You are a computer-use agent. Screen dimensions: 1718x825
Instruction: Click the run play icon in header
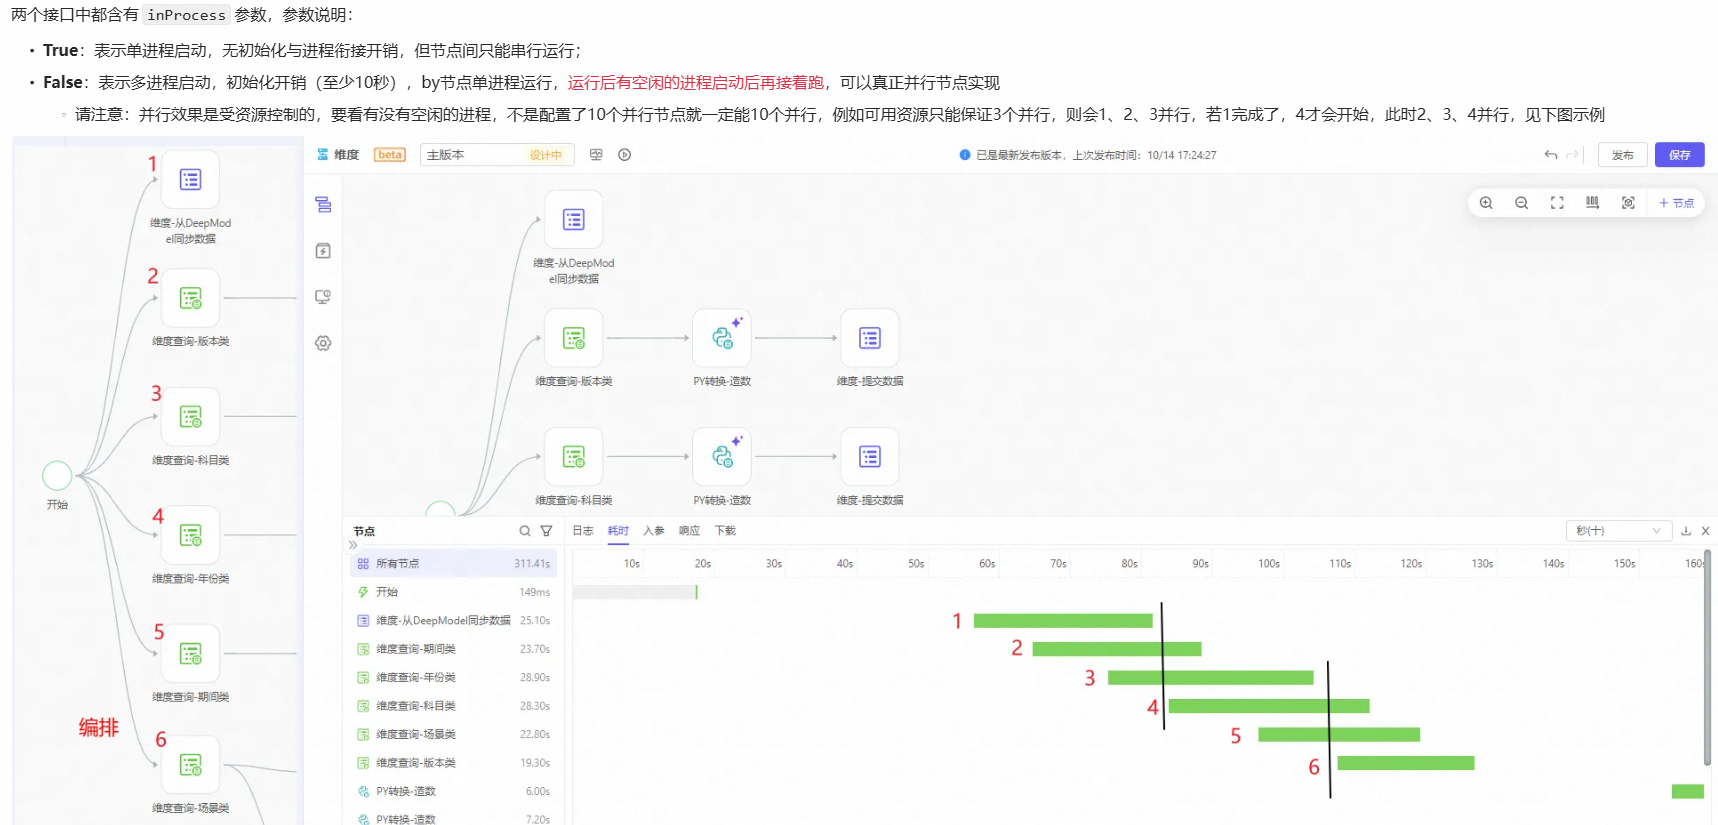tap(624, 155)
